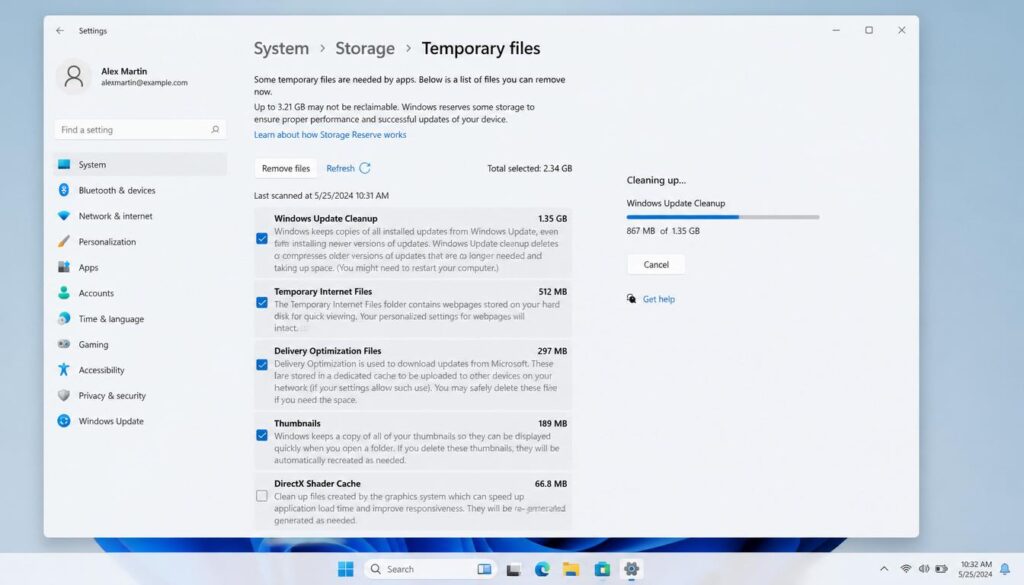
Task: Click the Bluetooth icon in sidebar
Action: (63, 190)
